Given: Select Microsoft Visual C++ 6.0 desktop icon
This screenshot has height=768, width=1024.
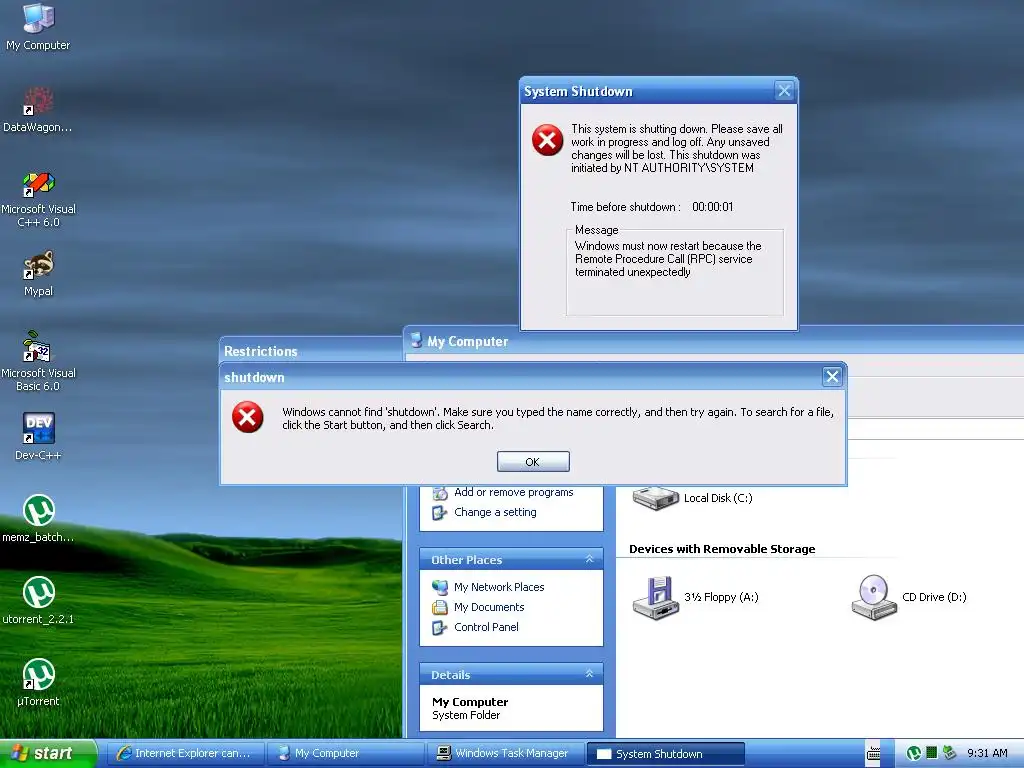Looking at the screenshot, I should coord(38,199).
